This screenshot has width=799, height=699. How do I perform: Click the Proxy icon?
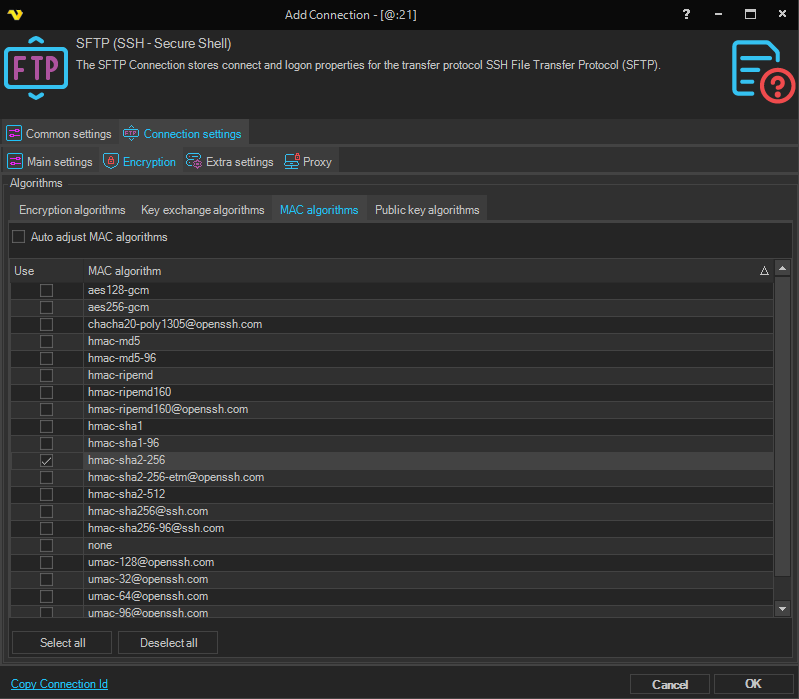(x=292, y=162)
